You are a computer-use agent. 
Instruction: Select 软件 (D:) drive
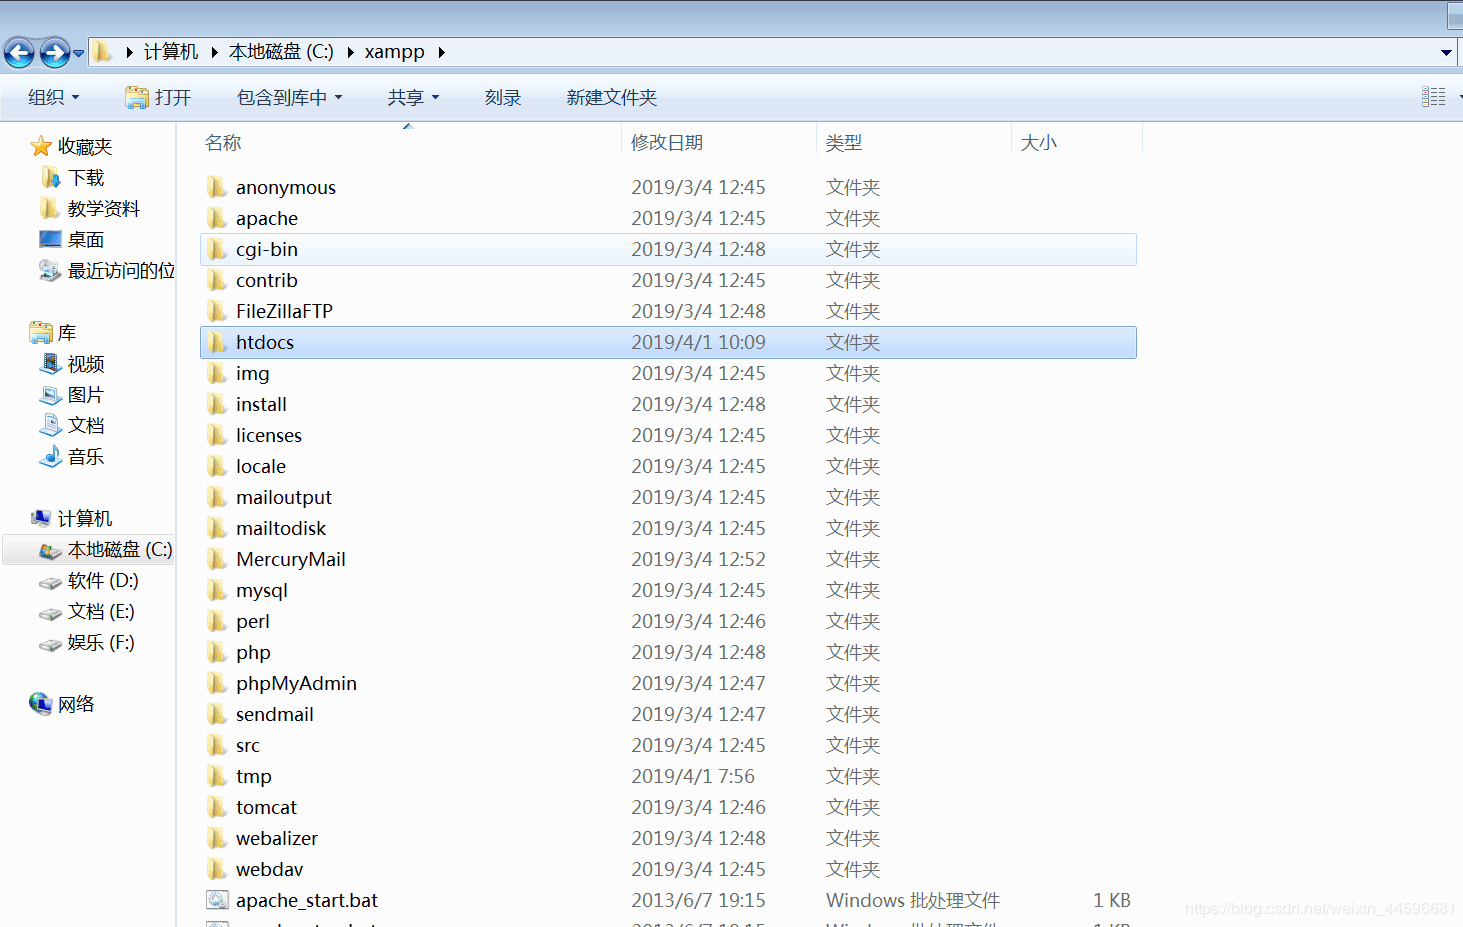point(89,580)
